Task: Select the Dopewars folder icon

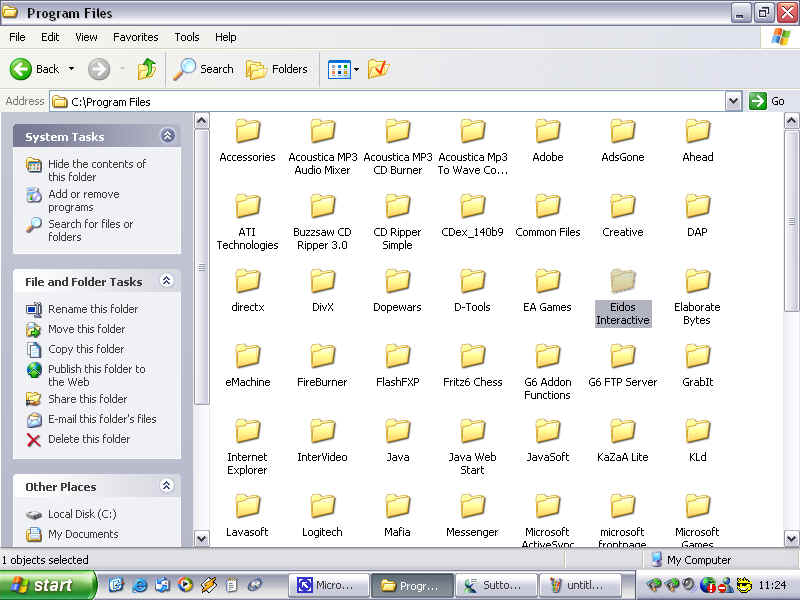Action: tap(397, 281)
